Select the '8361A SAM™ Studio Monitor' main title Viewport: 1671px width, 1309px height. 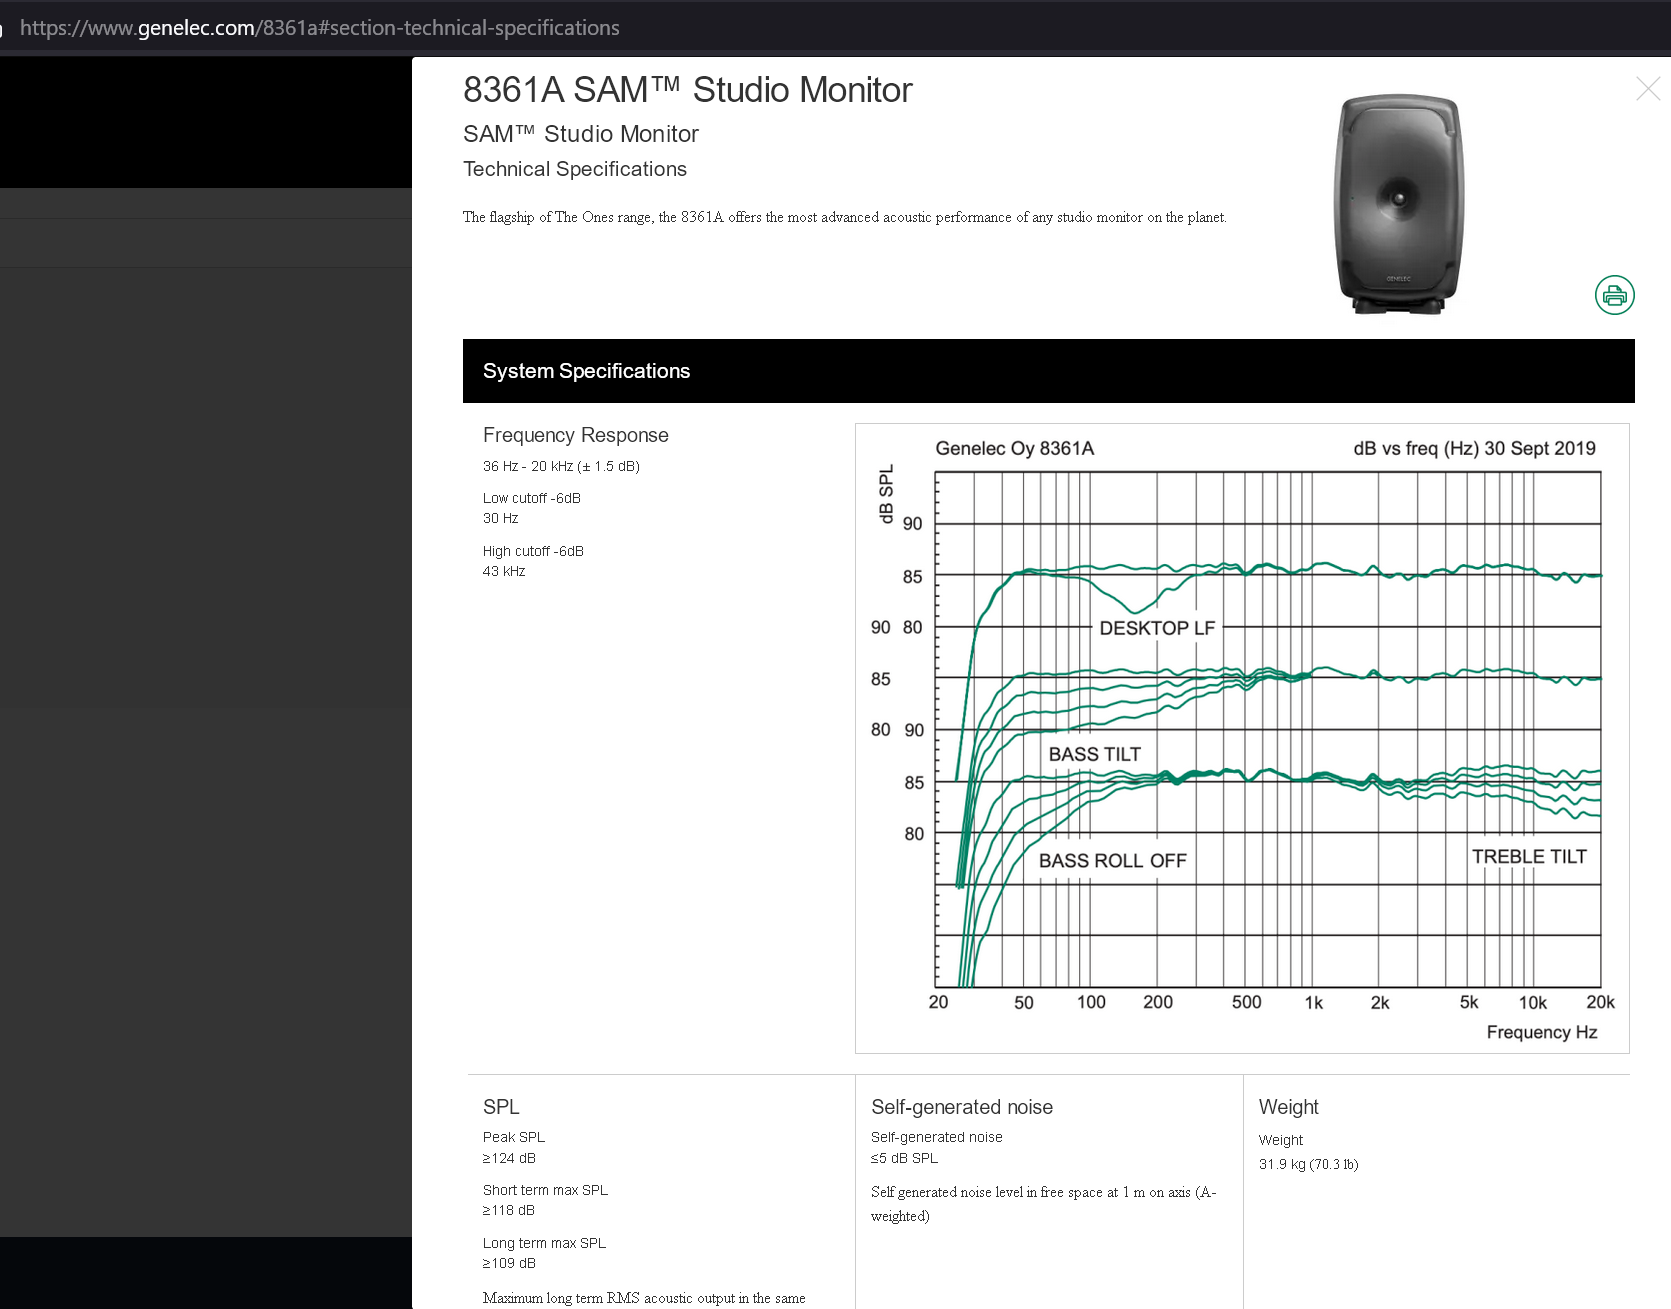point(688,90)
